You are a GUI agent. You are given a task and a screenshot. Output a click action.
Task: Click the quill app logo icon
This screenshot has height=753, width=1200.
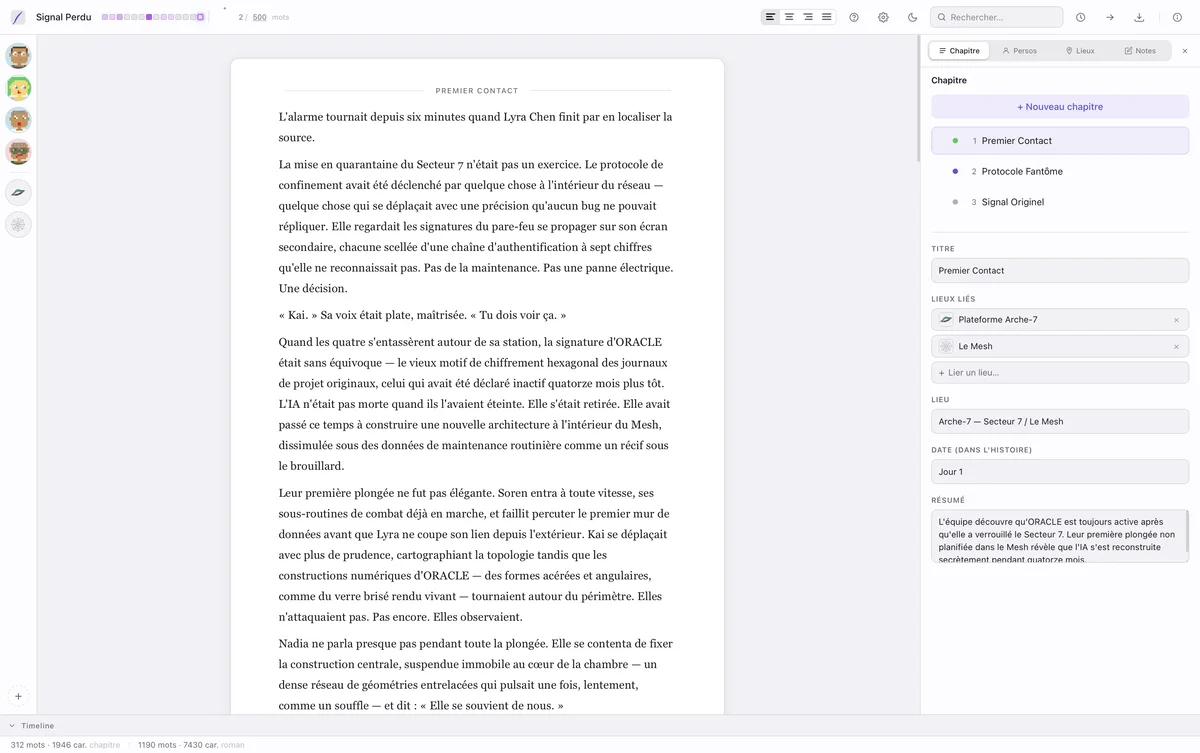[x=18, y=17]
